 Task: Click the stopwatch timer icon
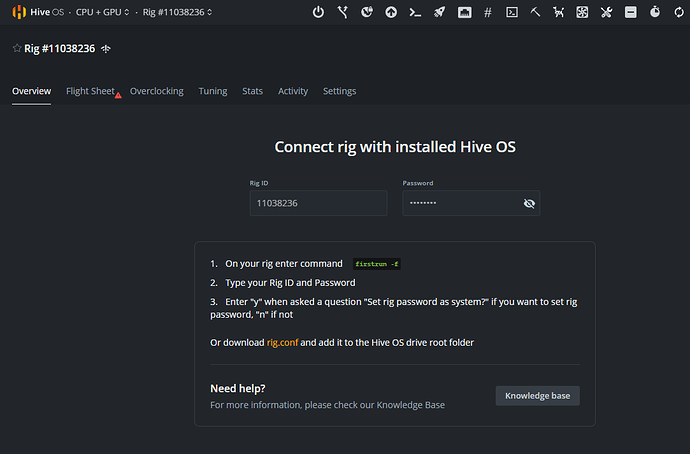[655, 12]
